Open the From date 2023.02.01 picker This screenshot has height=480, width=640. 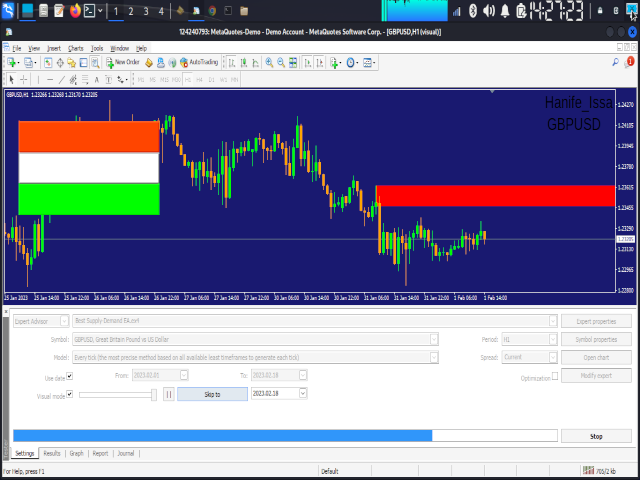click(184, 375)
